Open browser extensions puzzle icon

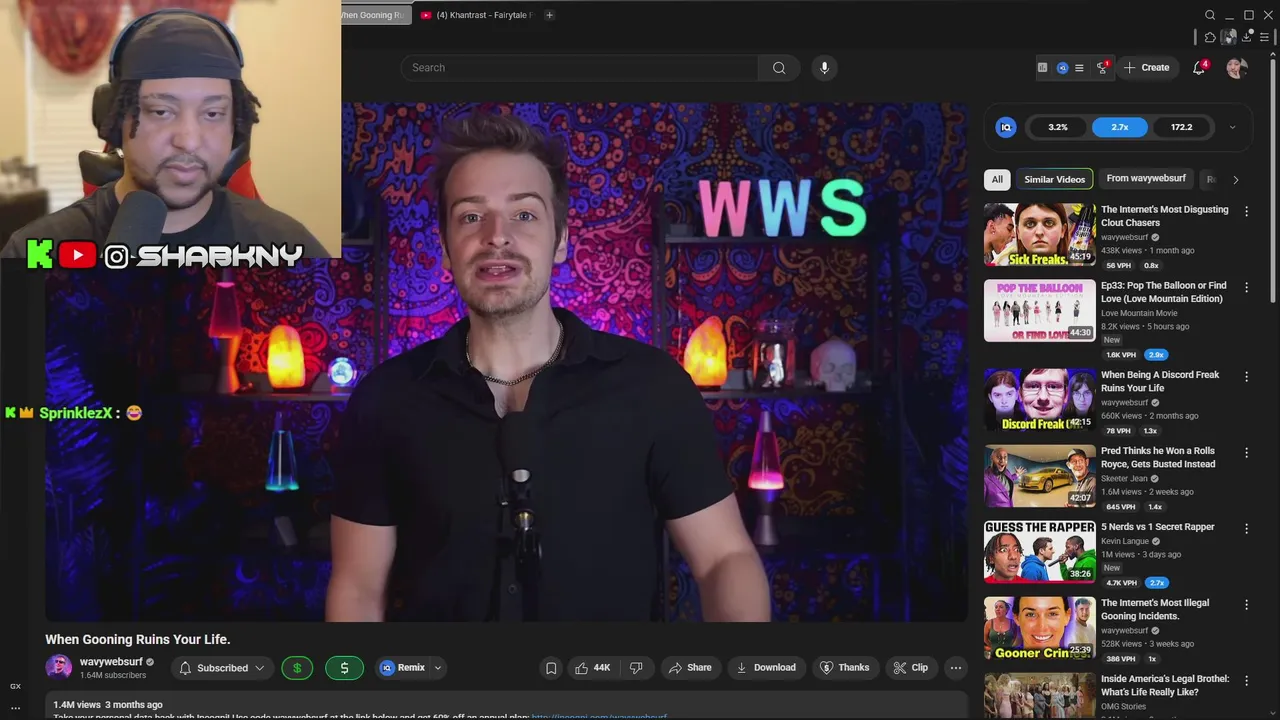click(x=1210, y=37)
